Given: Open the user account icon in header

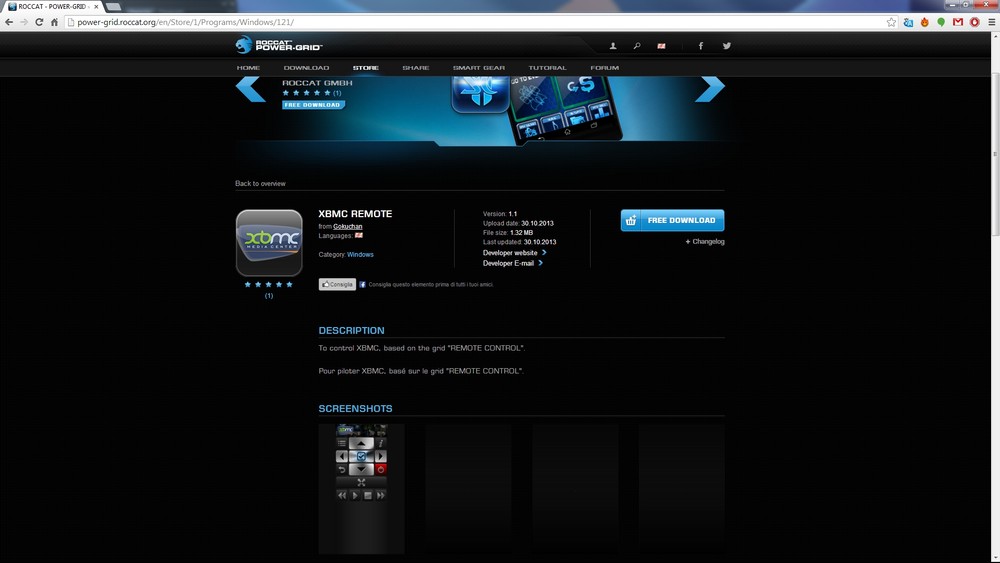Looking at the screenshot, I should pyautogui.click(x=613, y=46).
